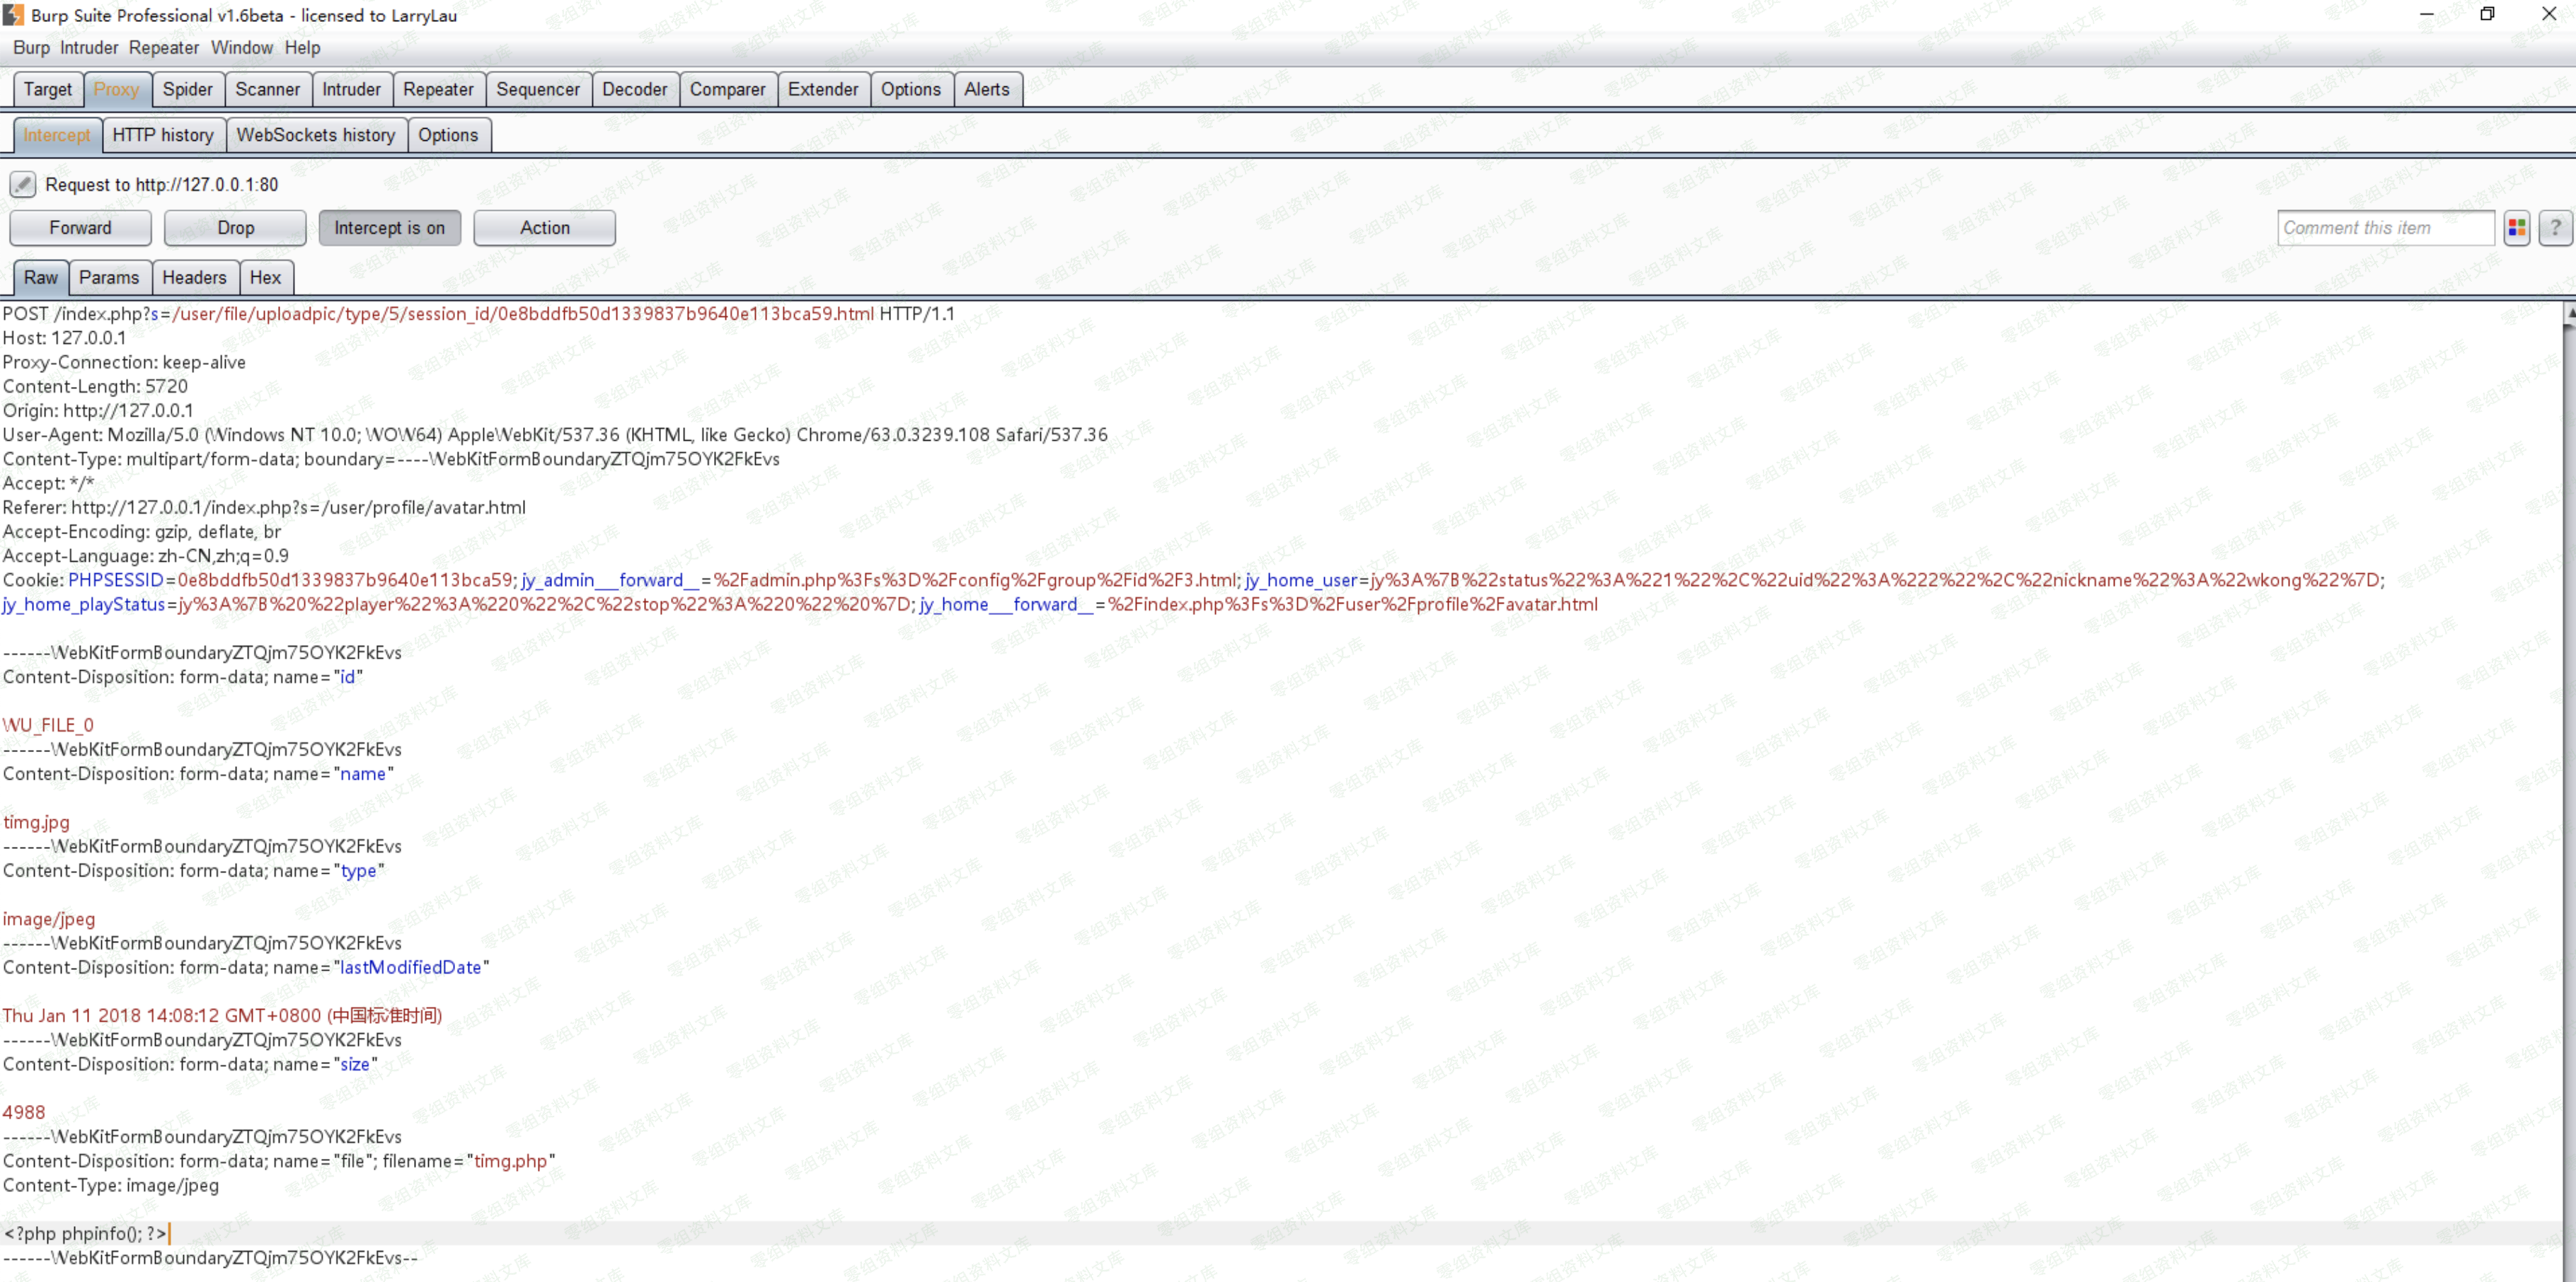The image size is (2576, 1282).
Task: Click the Comment this item field
Action: (2384, 228)
